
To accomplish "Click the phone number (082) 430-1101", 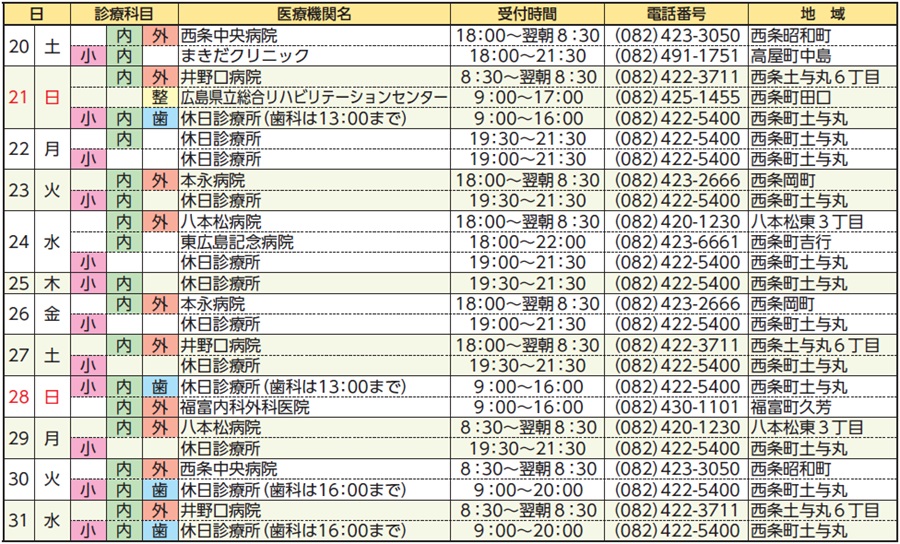I will coord(675,408).
